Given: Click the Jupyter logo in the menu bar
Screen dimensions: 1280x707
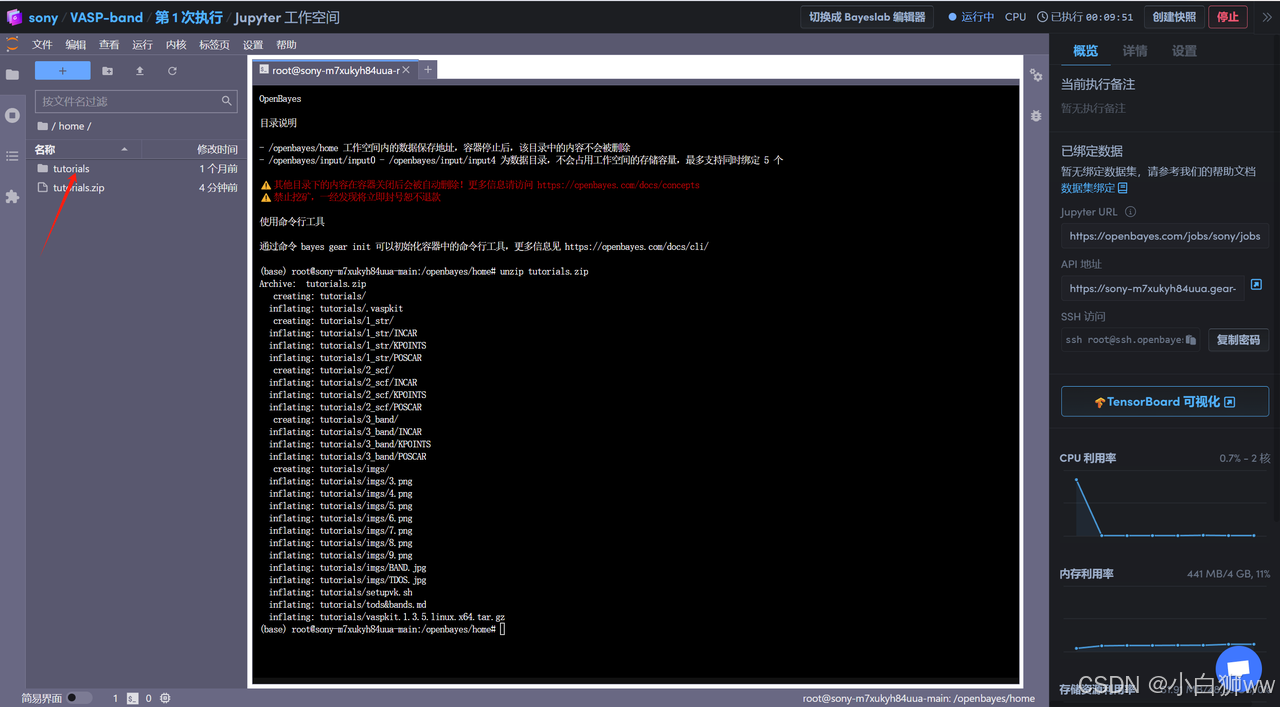Looking at the screenshot, I should [x=12, y=44].
